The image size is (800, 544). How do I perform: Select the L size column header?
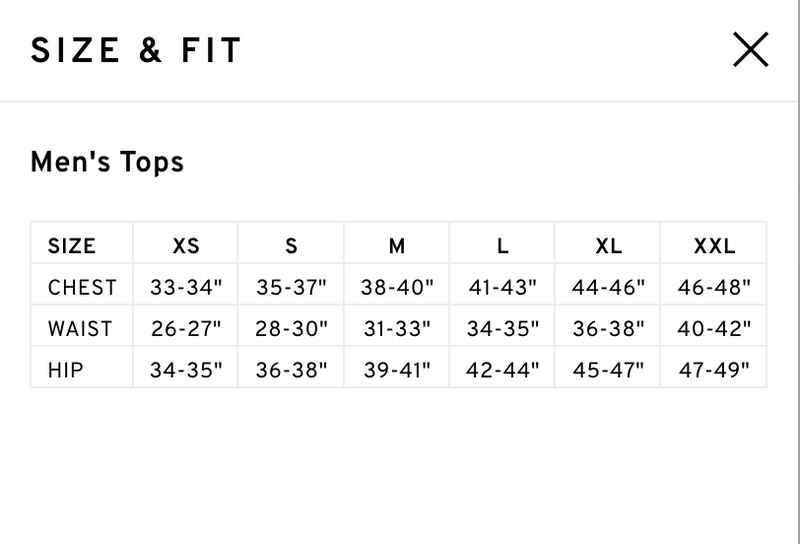coord(503,246)
